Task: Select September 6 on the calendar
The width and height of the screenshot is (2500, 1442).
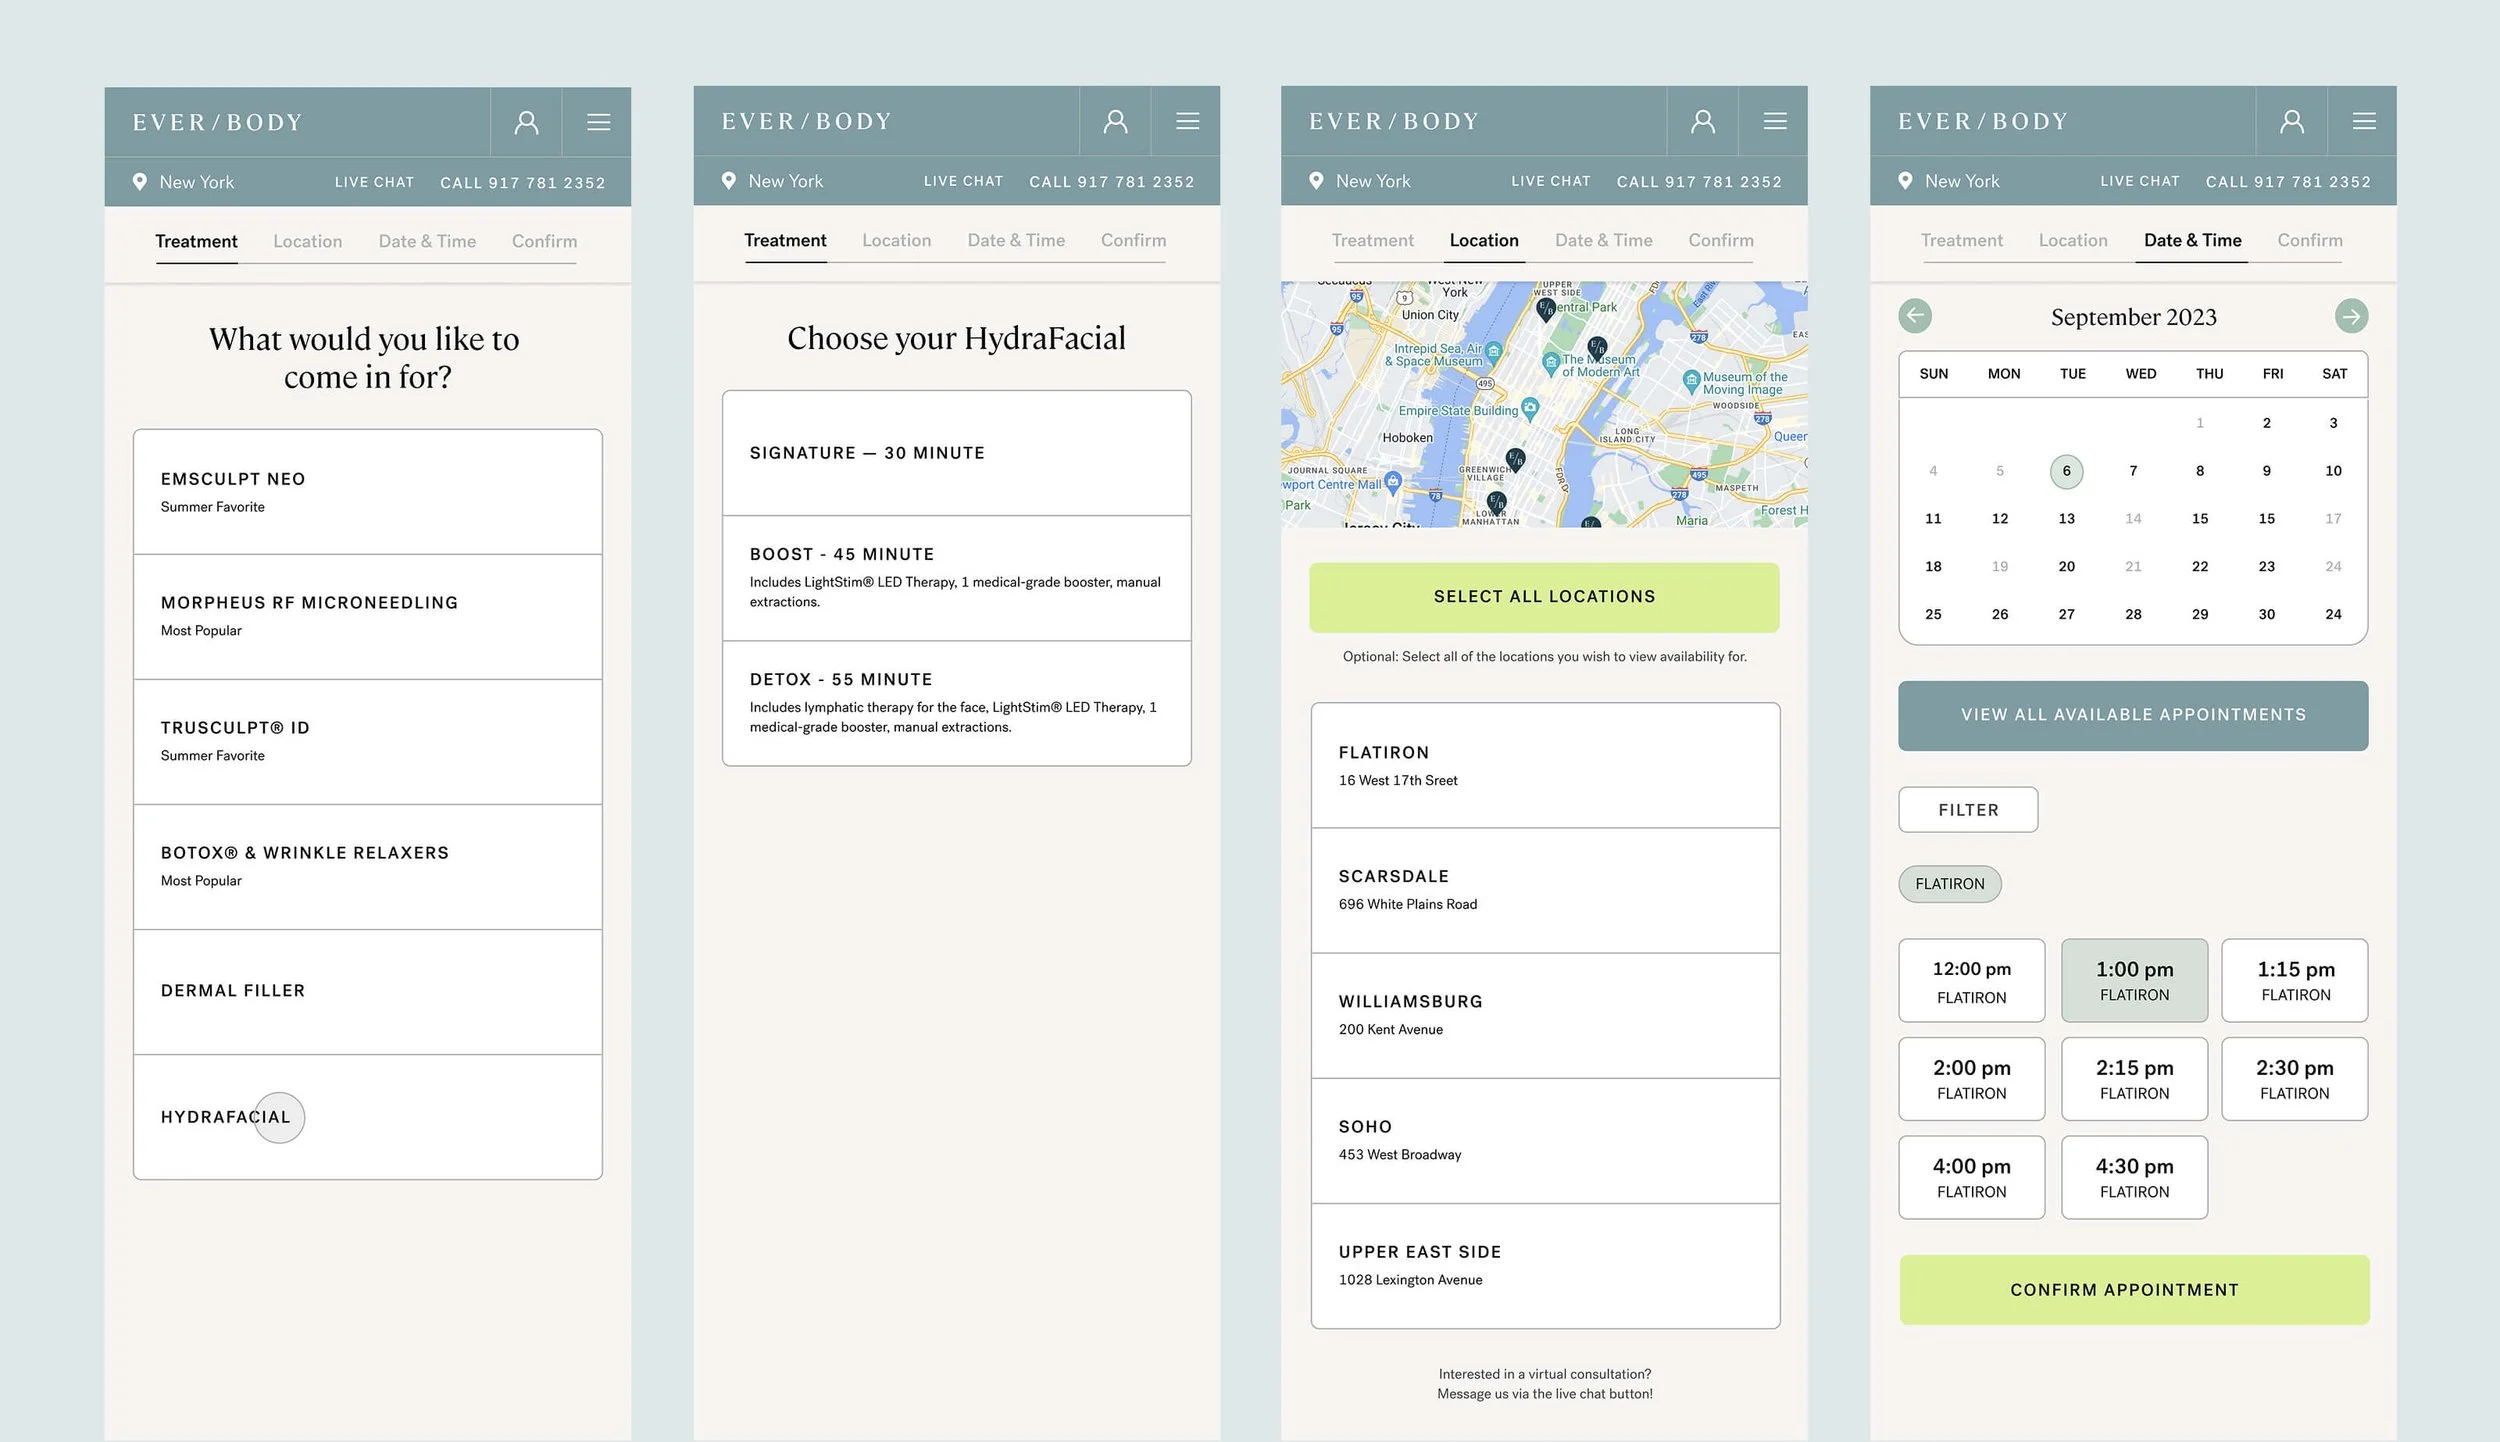Action: [x=2066, y=471]
